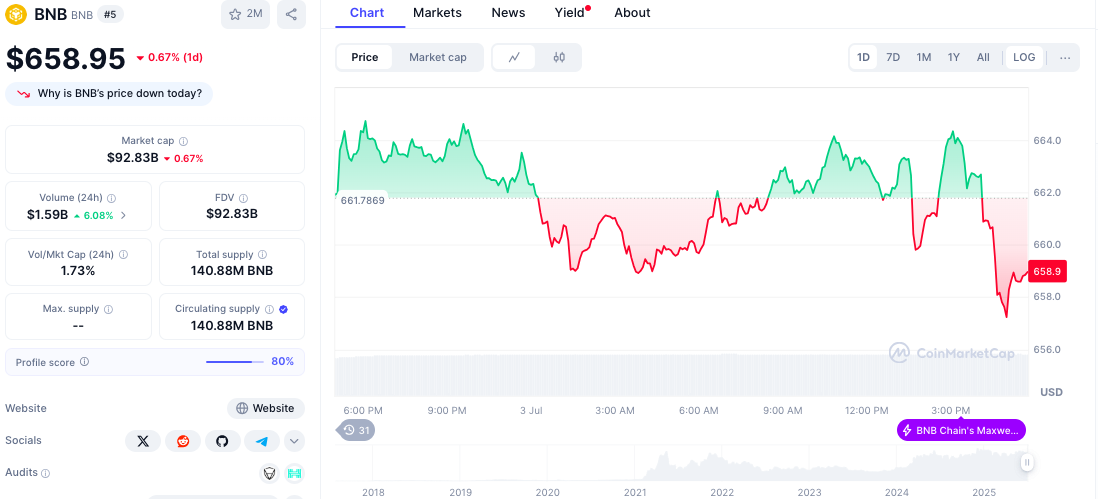This screenshot has width=1098, height=499.
Task: Click the Circulating supply info icon
Action: pos(269,309)
